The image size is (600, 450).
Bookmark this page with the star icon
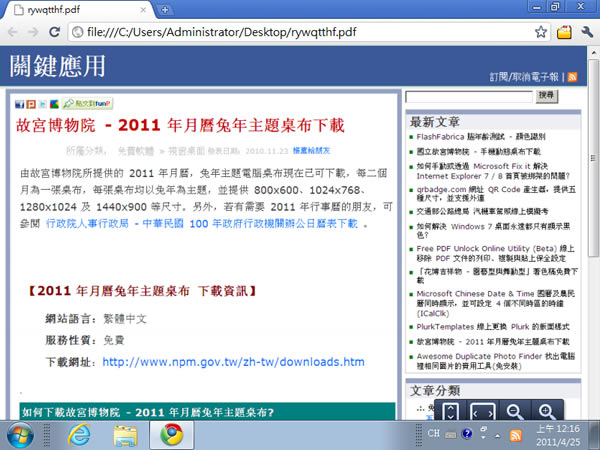[541, 32]
